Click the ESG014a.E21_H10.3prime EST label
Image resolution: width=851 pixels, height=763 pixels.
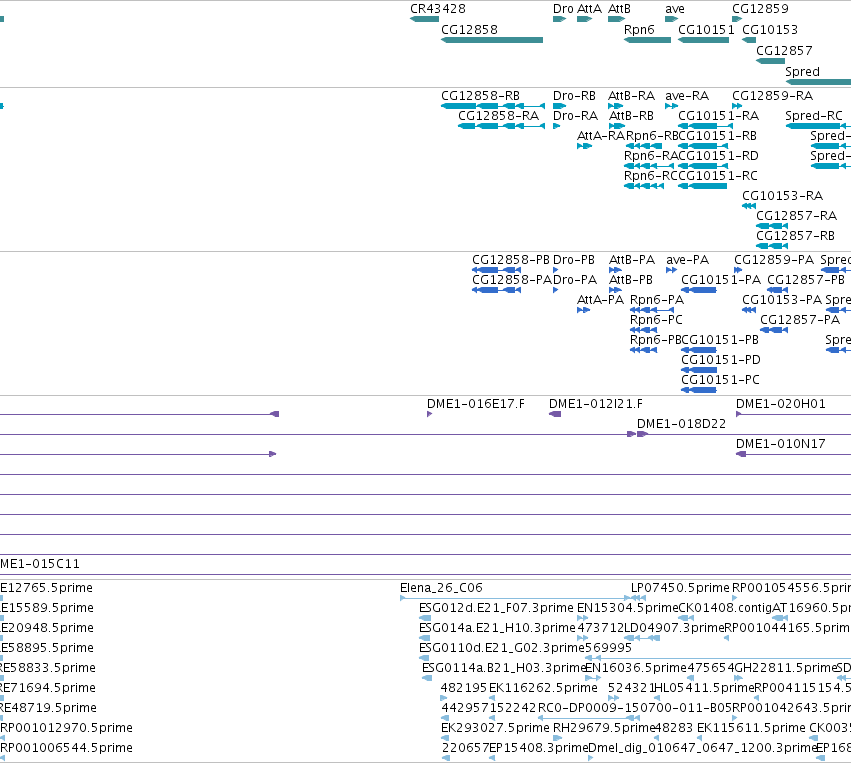pyautogui.click(x=497, y=628)
